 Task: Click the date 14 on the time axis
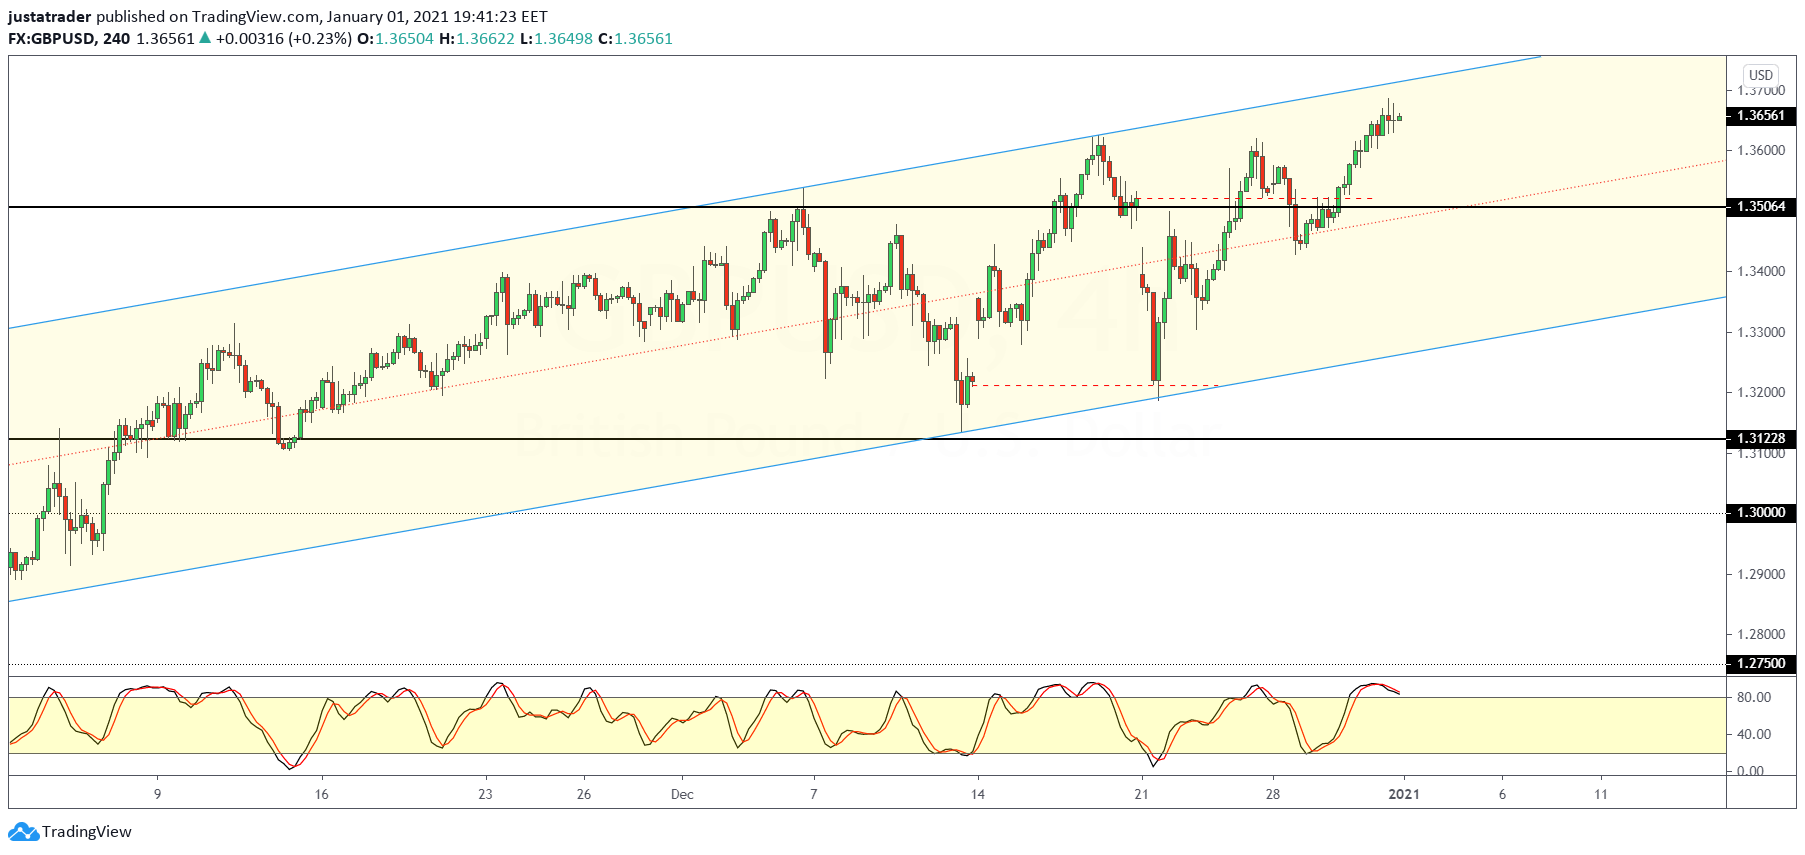pyautogui.click(x=977, y=795)
